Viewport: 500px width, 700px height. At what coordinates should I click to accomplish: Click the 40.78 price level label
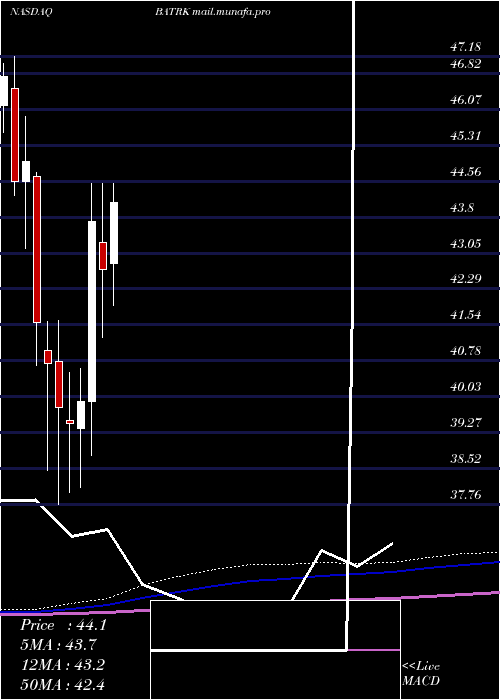[x=466, y=350]
